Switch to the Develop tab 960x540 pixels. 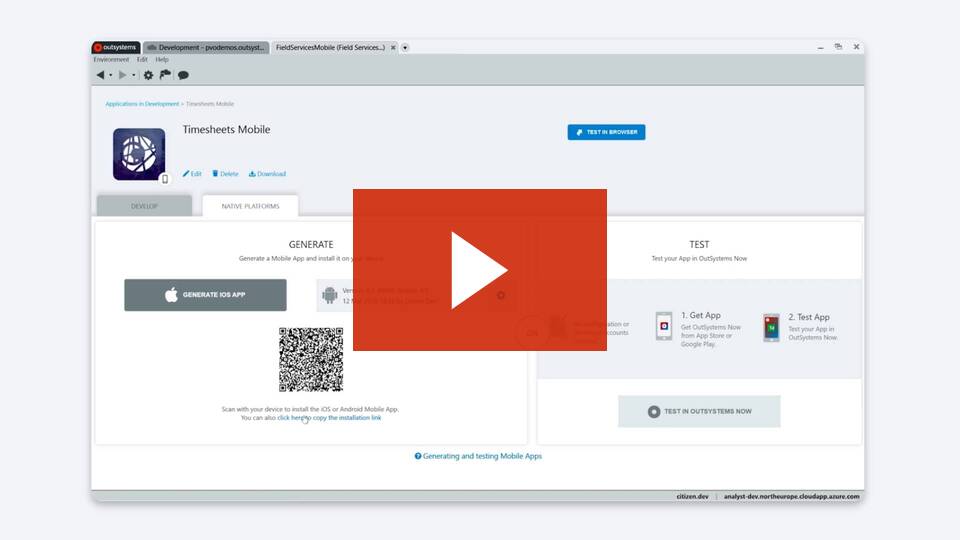144,206
